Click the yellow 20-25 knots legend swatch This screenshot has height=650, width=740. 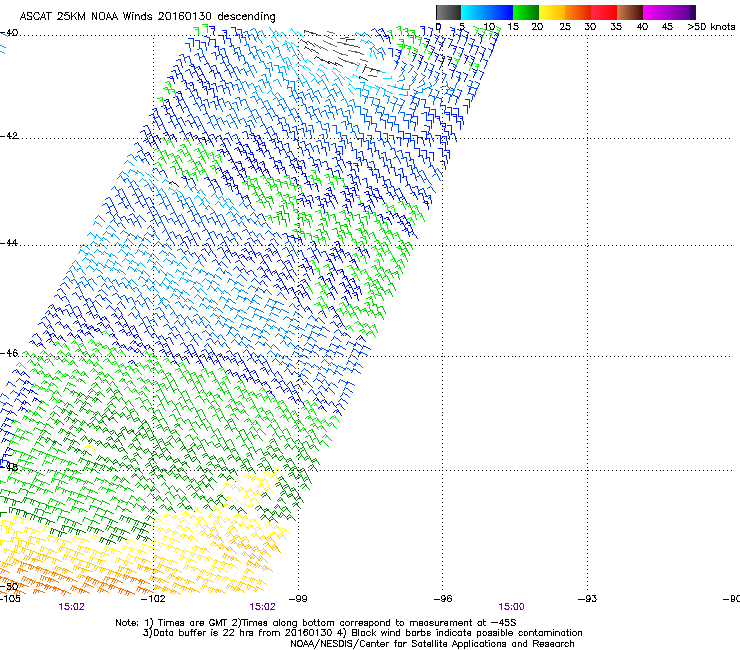(552, 12)
